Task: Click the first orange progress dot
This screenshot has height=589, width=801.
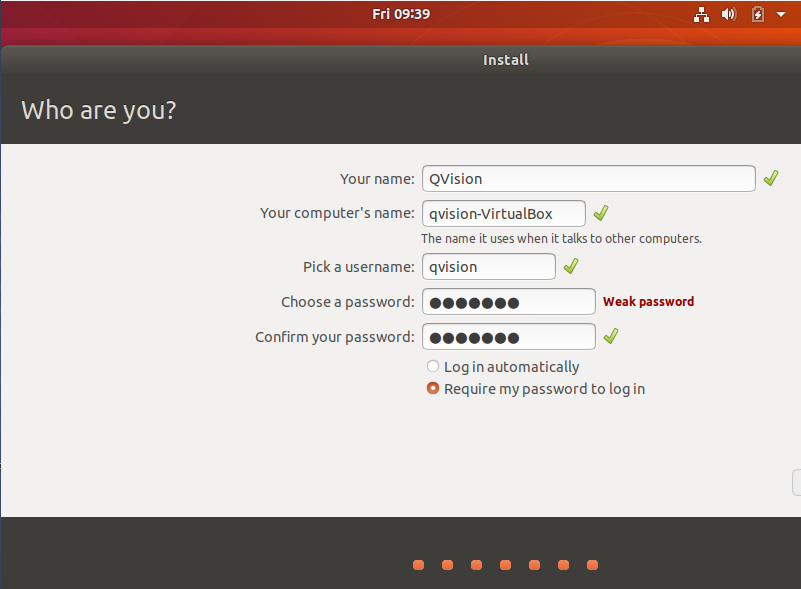Action: [418, 565]
